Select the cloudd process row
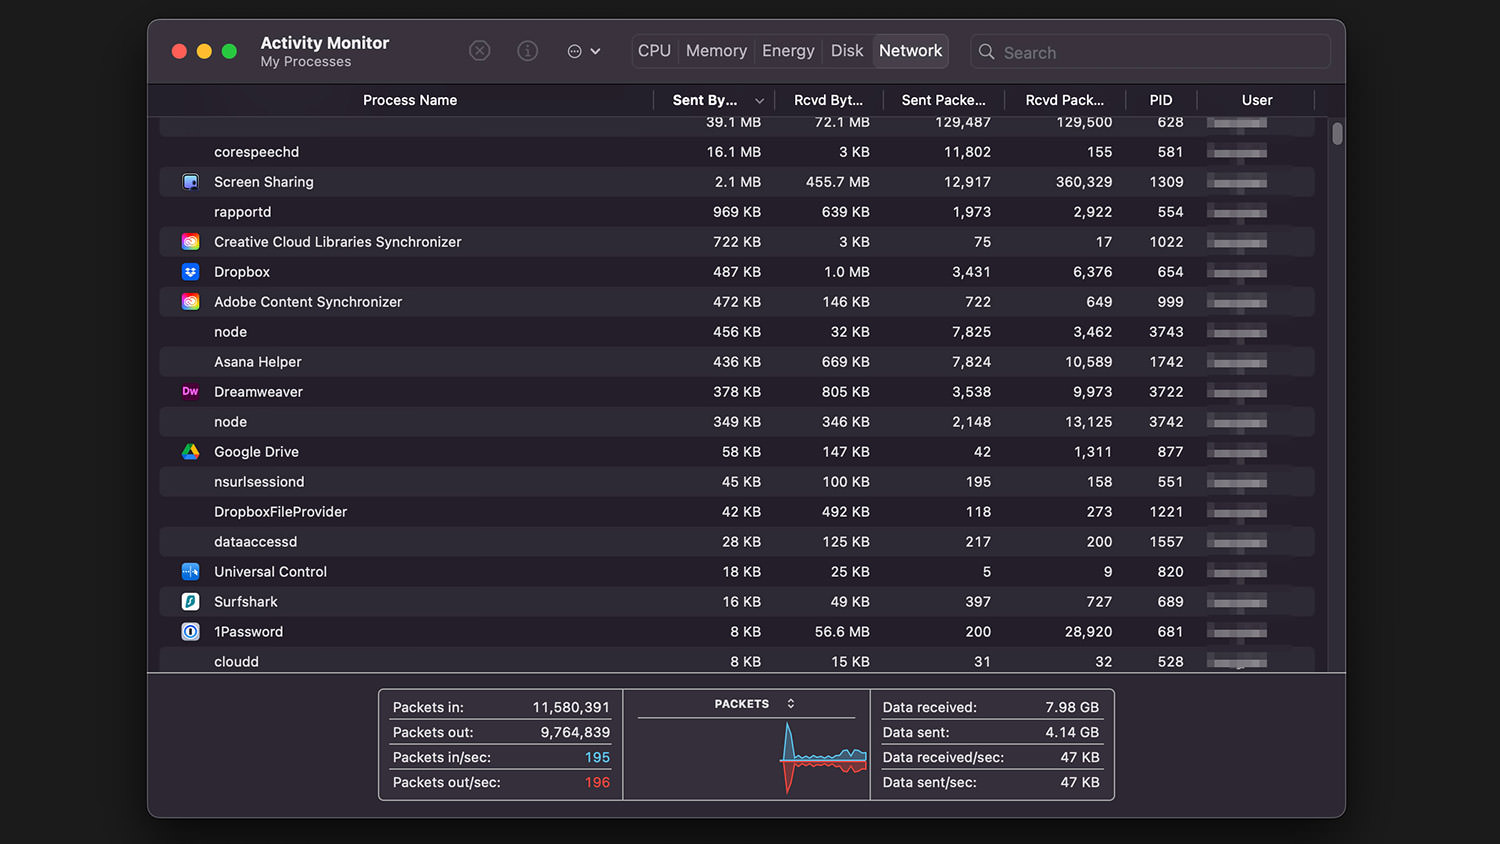This screenshot has height=844, width=1500. 737,660
